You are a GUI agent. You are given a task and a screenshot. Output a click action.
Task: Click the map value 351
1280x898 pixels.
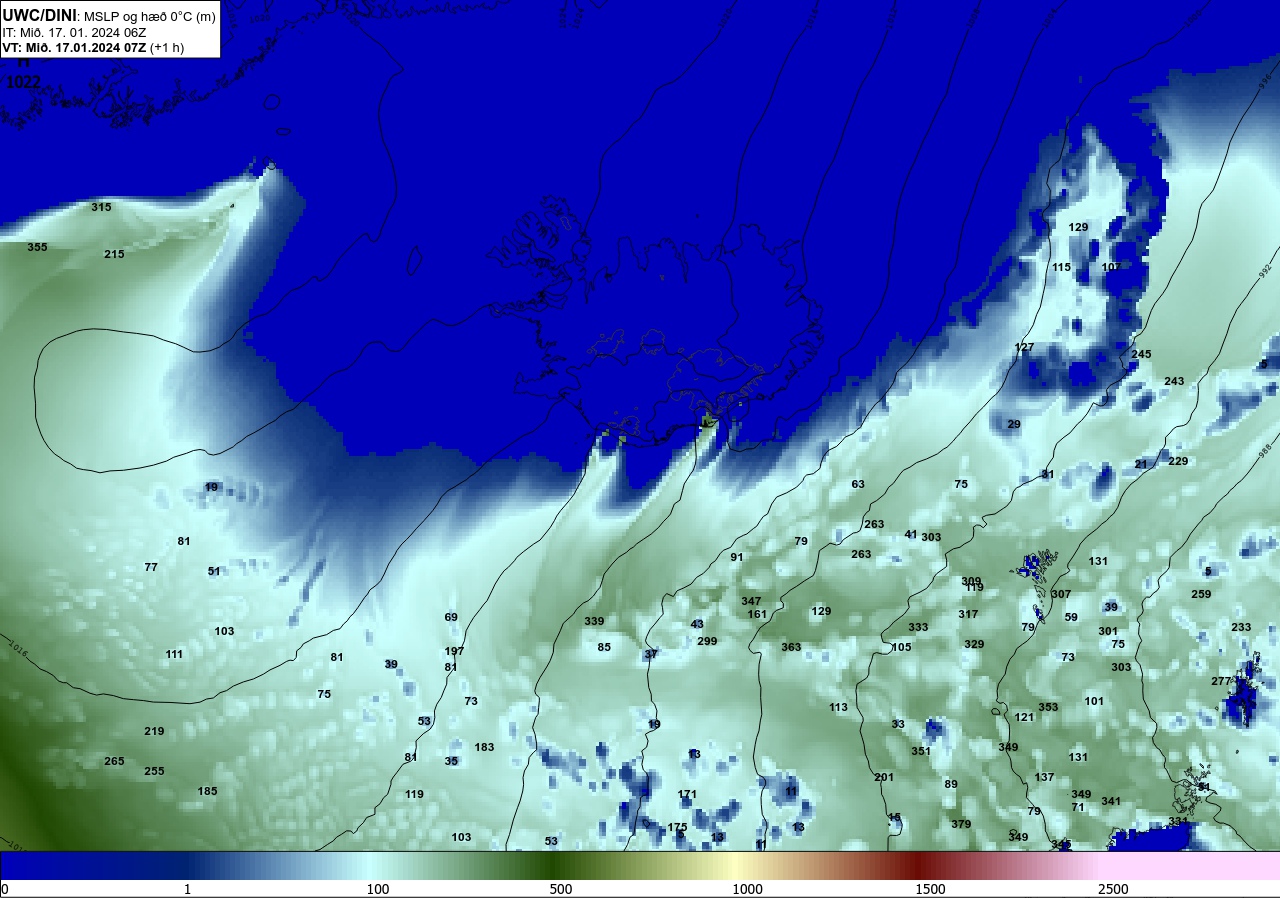[921, 751]
